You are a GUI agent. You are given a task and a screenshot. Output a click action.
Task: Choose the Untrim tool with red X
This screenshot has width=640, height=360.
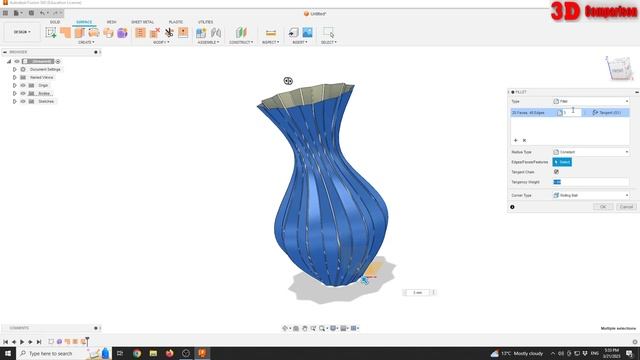(x=155, y=32)
